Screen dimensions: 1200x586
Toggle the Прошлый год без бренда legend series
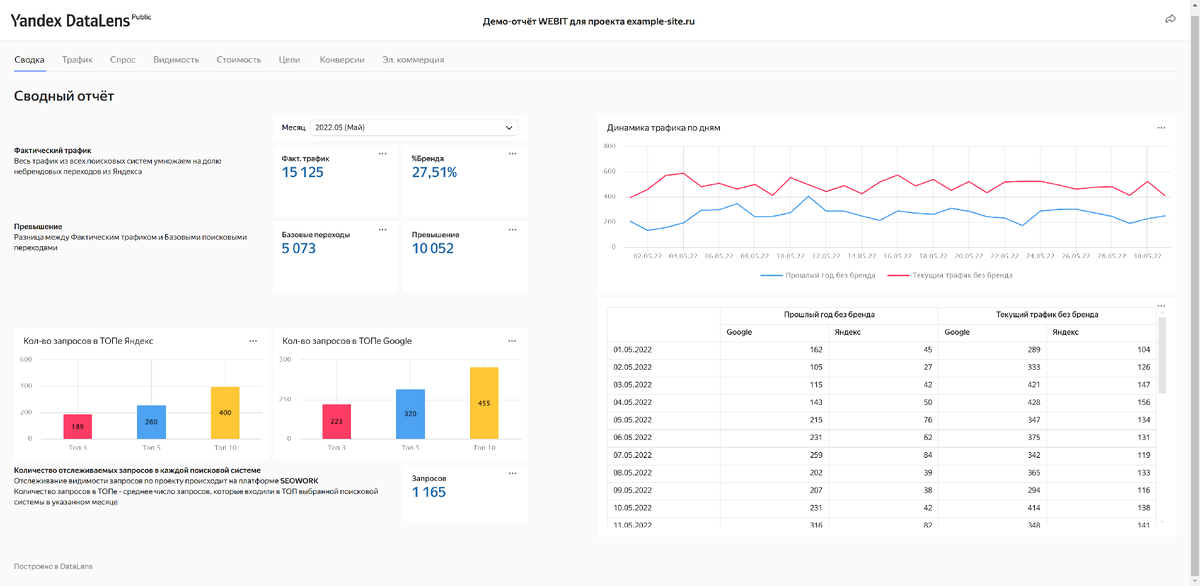(x=818, y=274)
